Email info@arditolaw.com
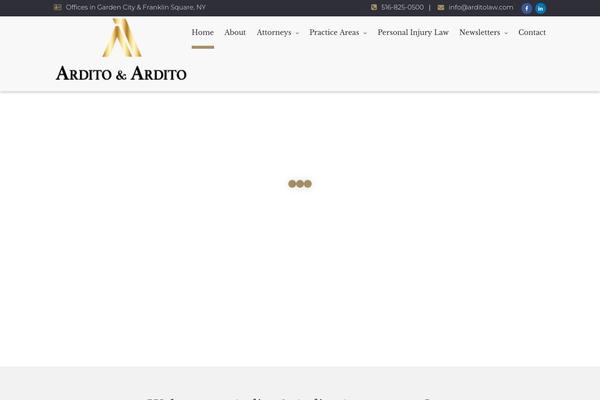 (x=481, y=7)
